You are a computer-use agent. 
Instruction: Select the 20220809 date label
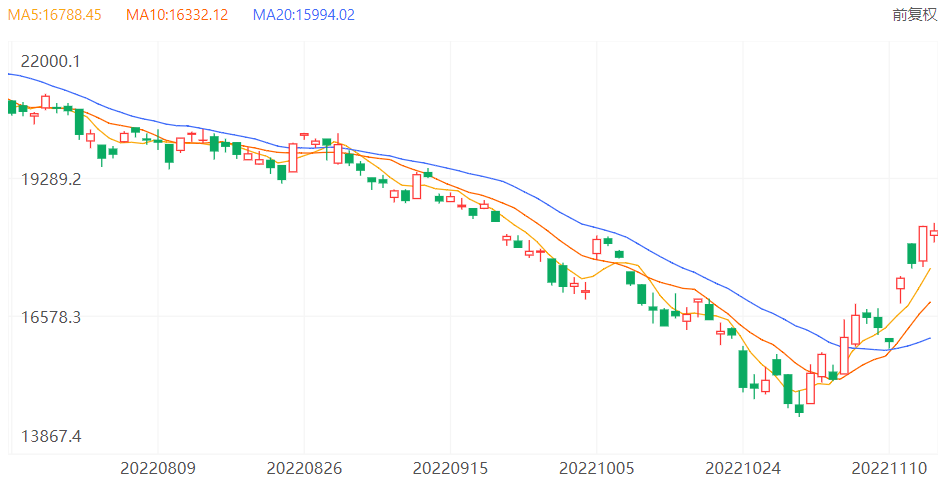coord(158,468)
